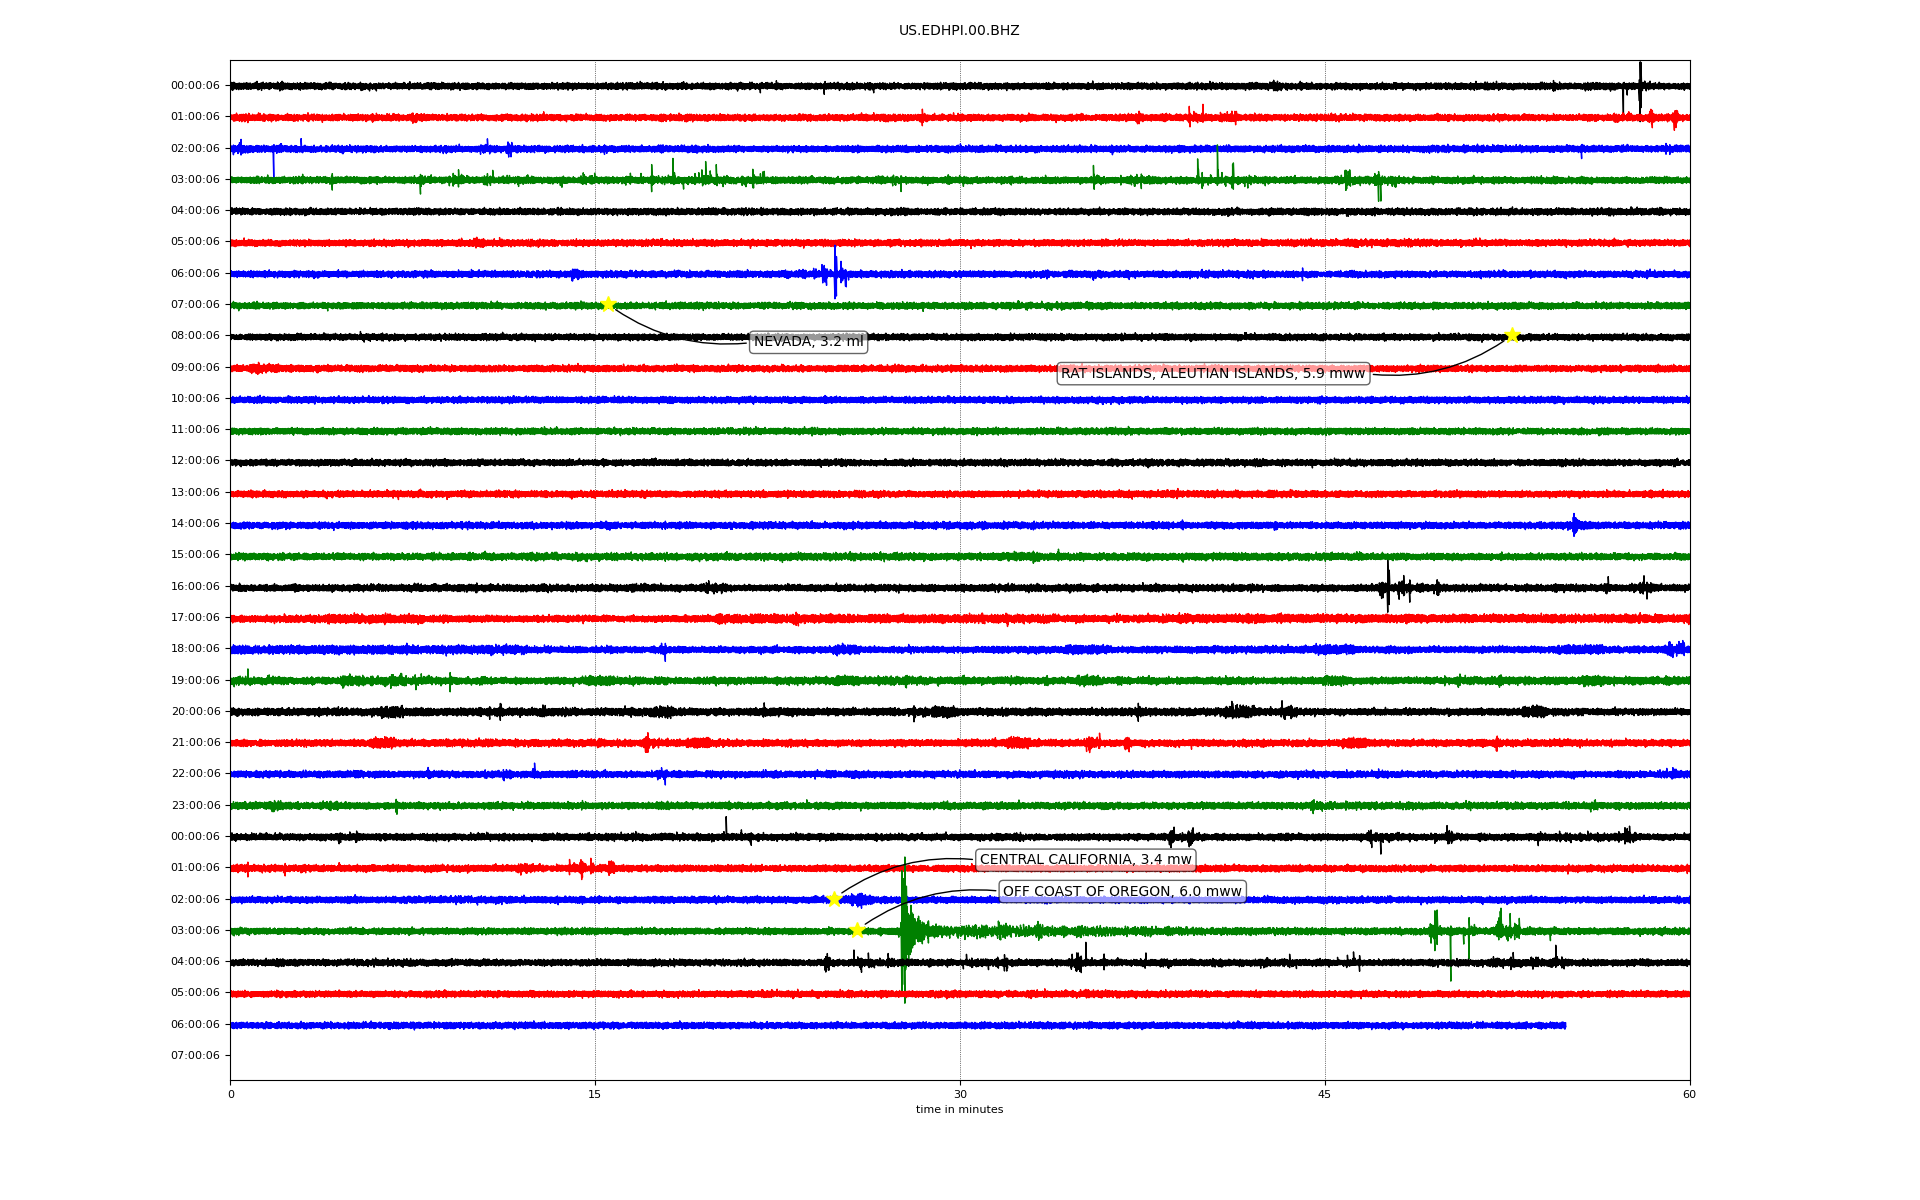Click the Rat Islands earthquake star marker
Screen dimensions: 1920x1200
[1512, 335]
